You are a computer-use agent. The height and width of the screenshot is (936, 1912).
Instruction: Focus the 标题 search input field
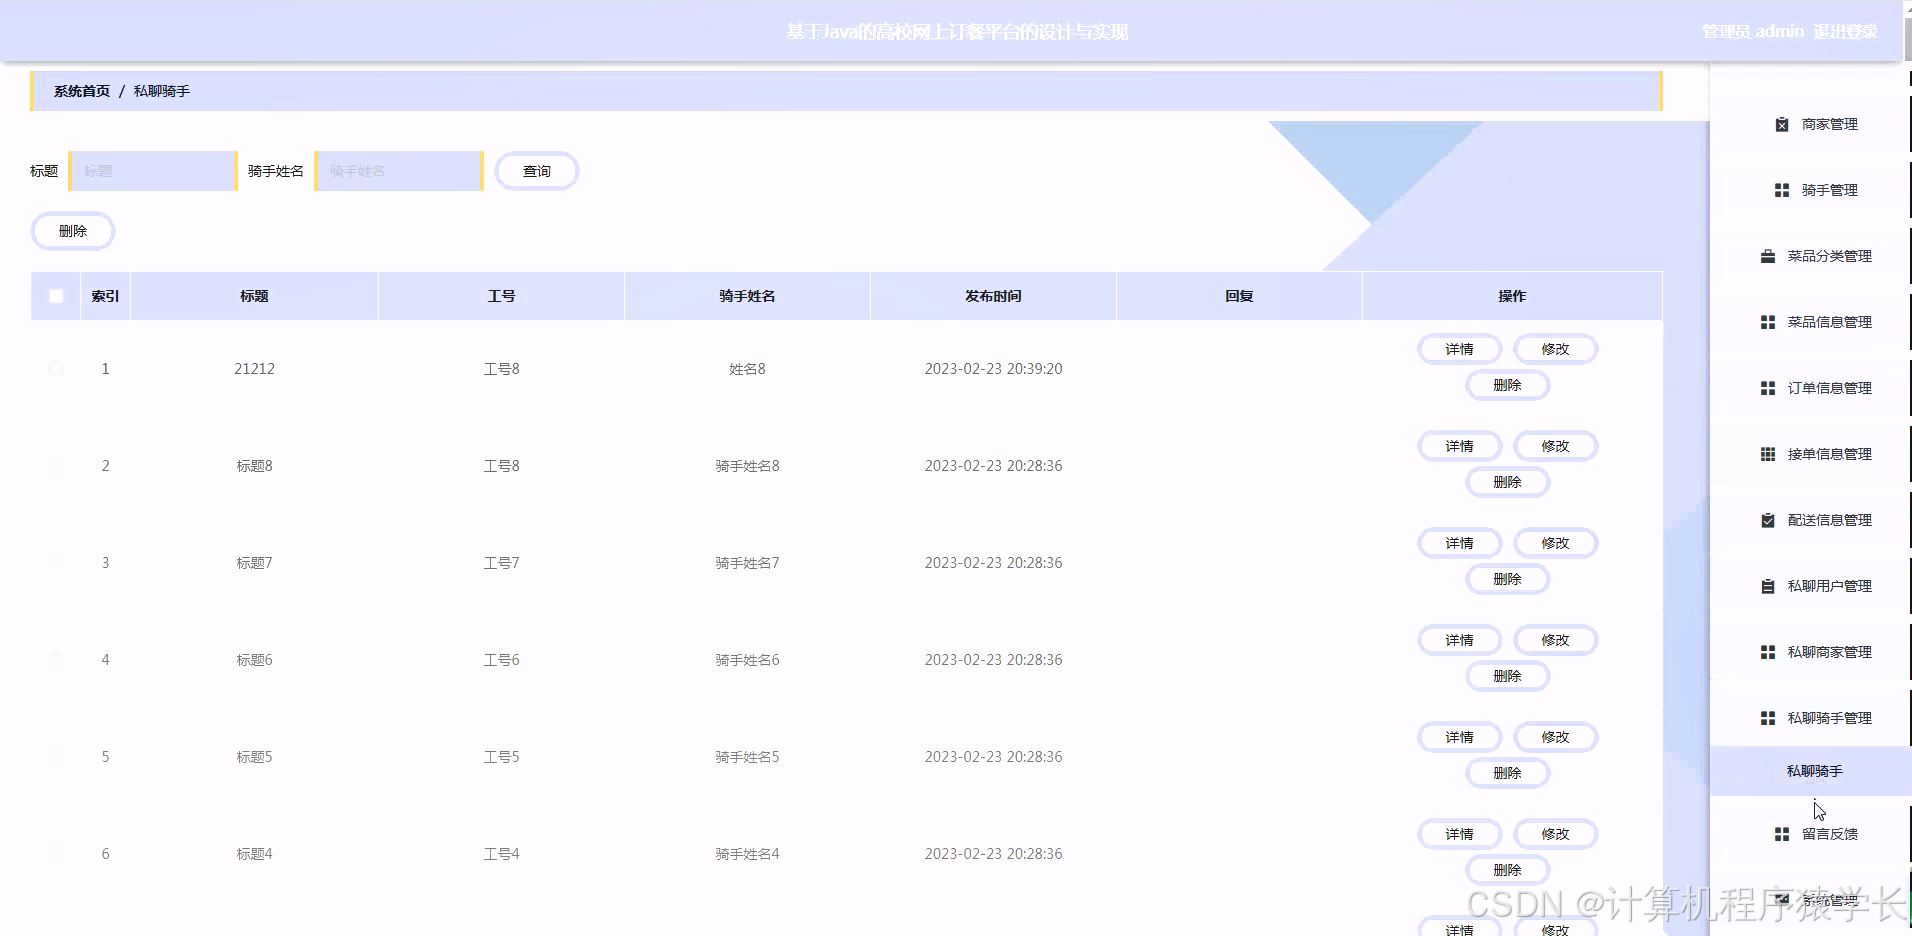click(x=153, y=171)
